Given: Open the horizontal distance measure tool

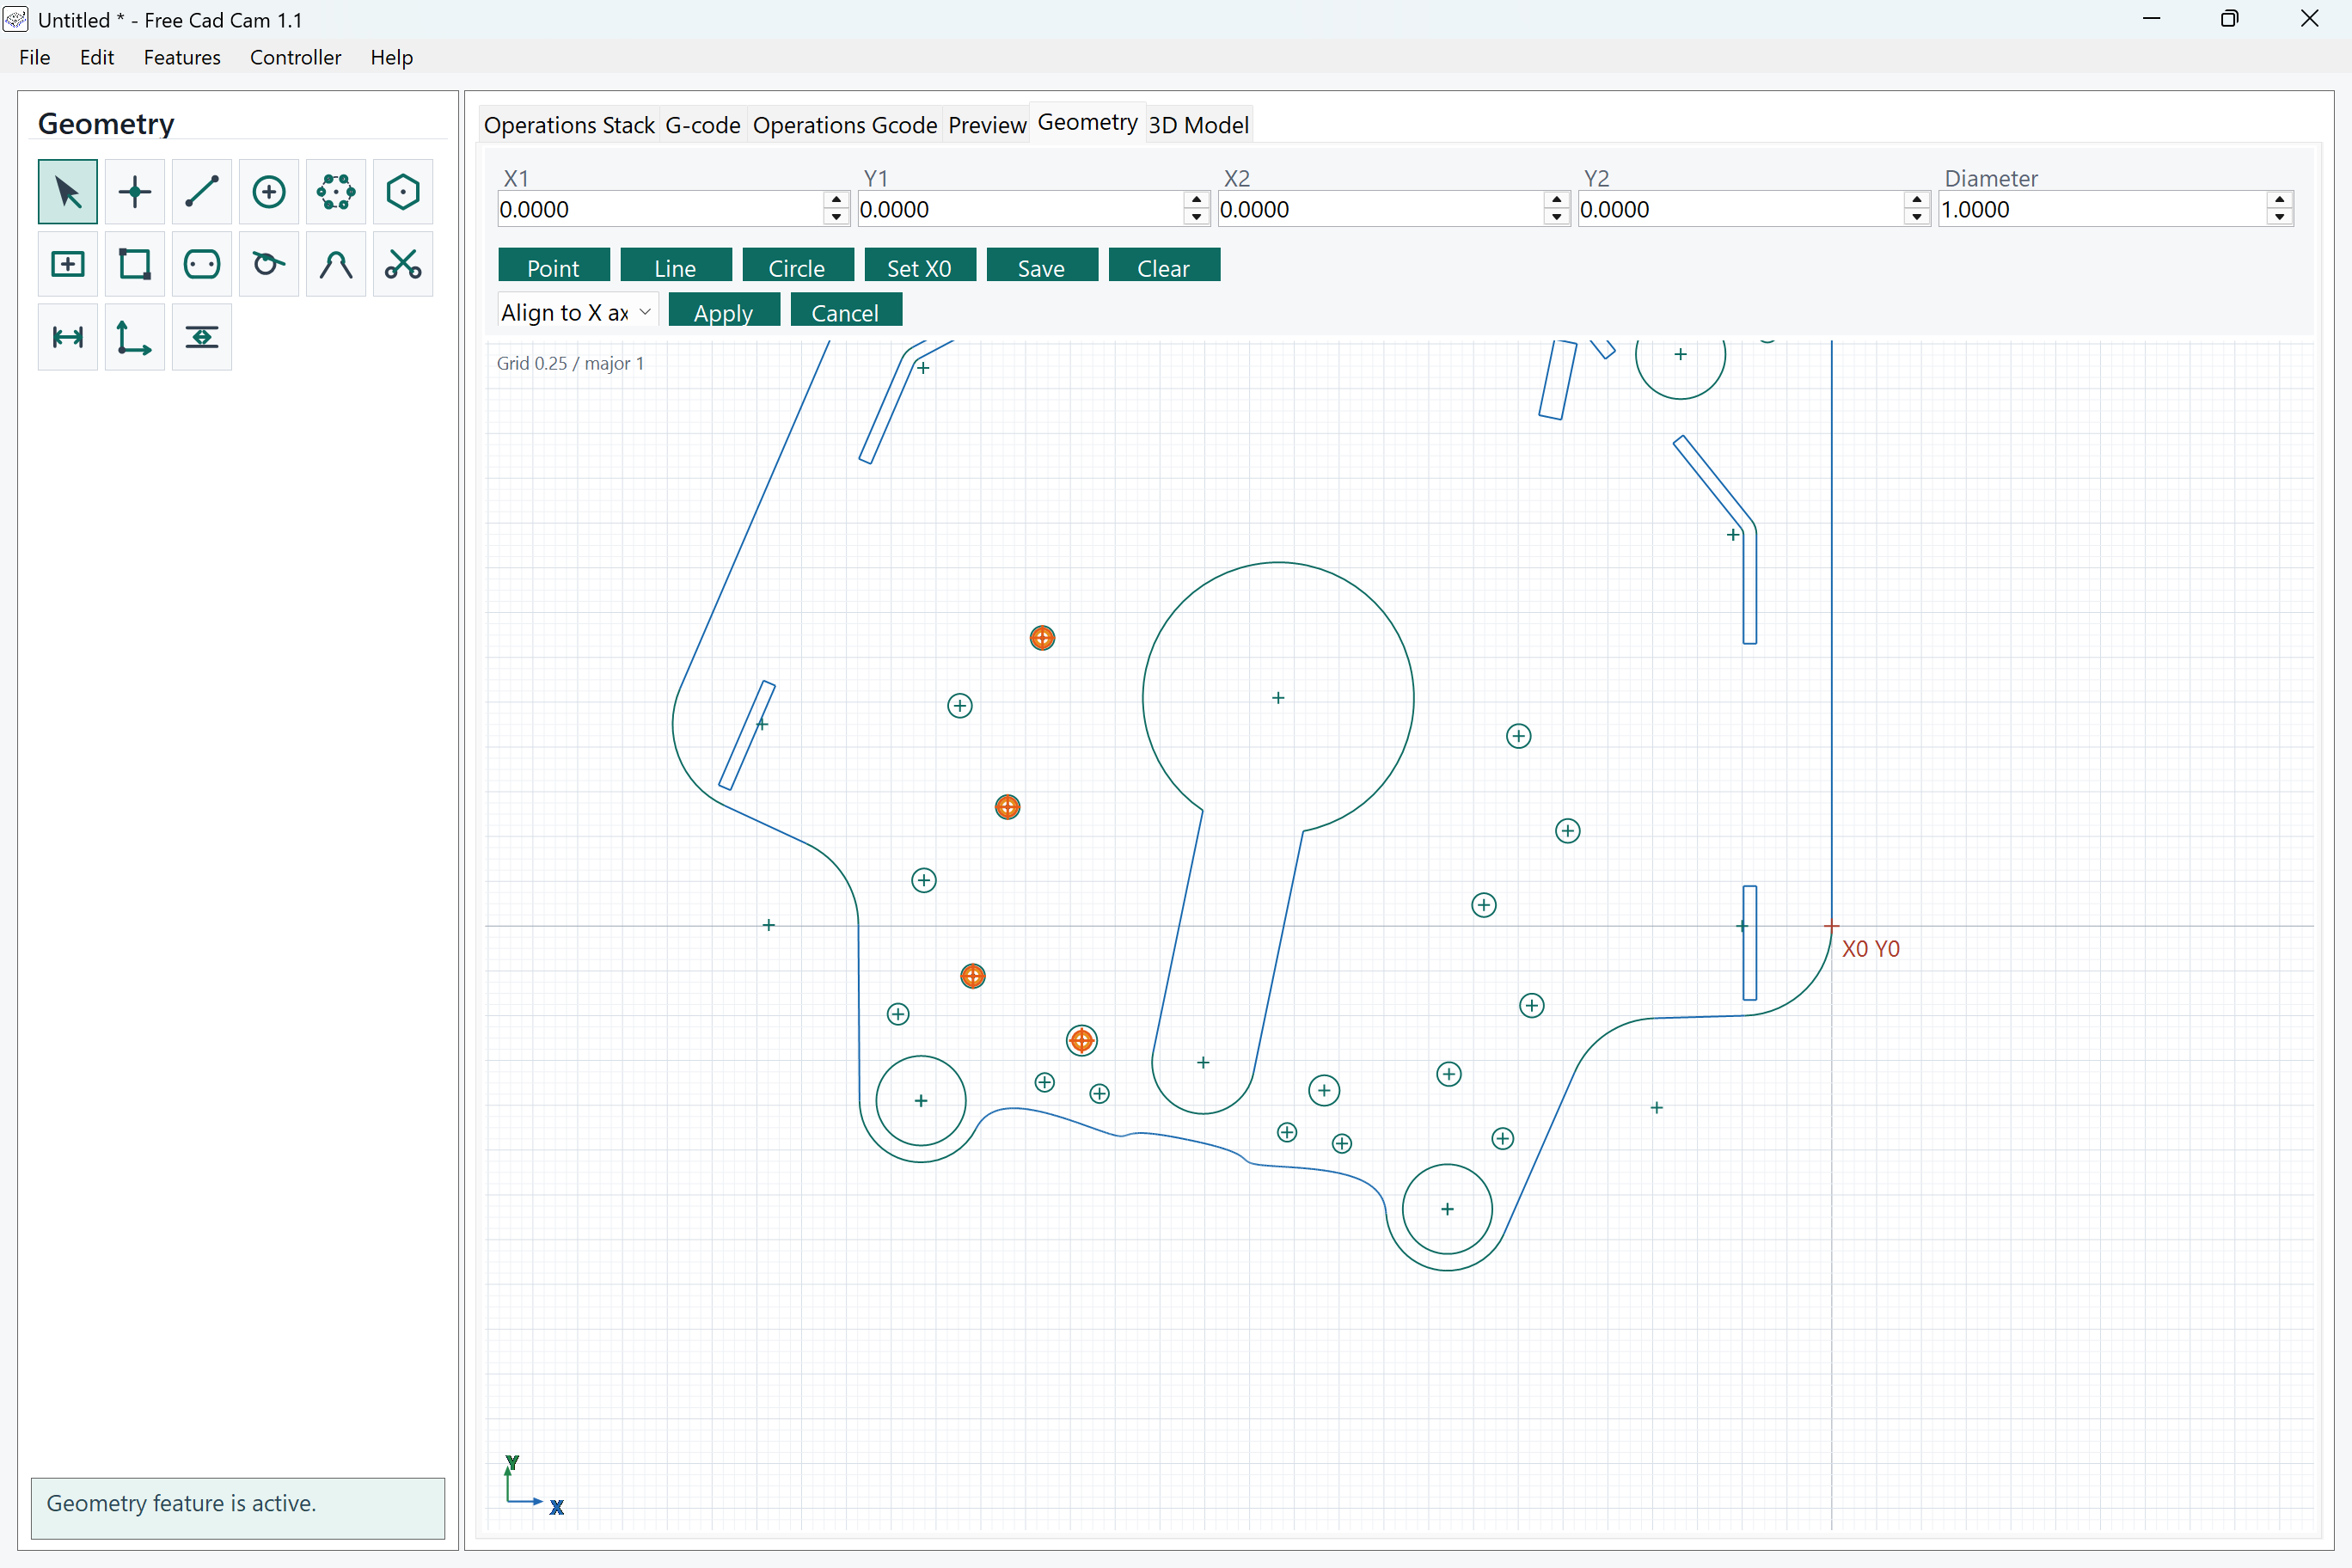Looking at the screenshot, I should pyautogui.click(x=67, y=337).
